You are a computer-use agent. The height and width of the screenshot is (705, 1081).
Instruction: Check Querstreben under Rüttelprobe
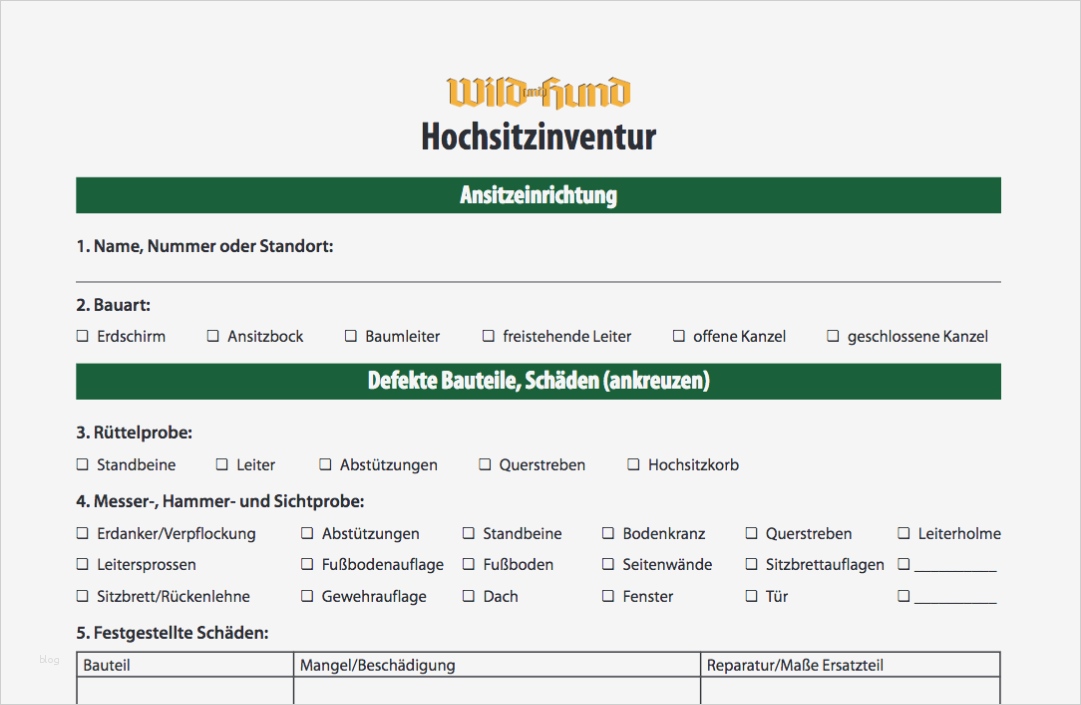coord(485,464)
